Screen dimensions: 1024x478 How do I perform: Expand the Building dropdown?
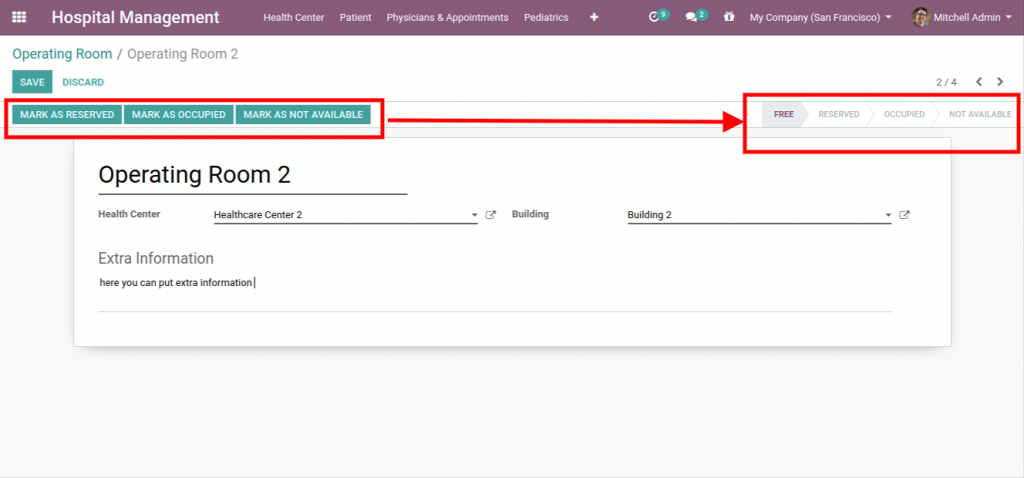(887, 215)
